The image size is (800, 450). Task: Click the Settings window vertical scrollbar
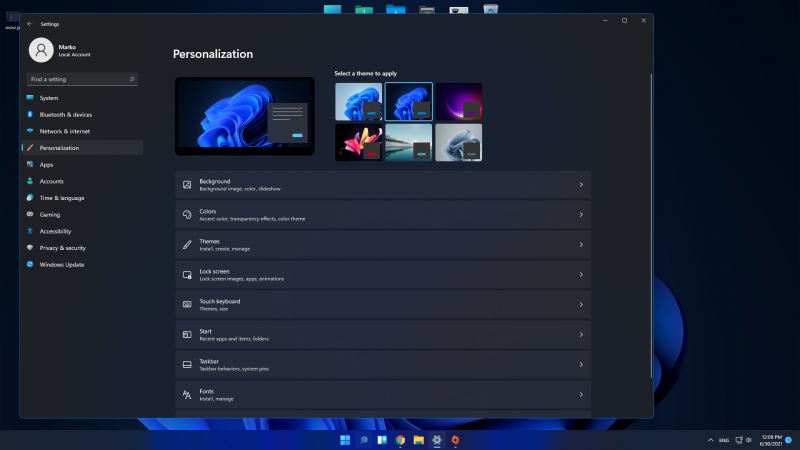click(x=651, y=226)
